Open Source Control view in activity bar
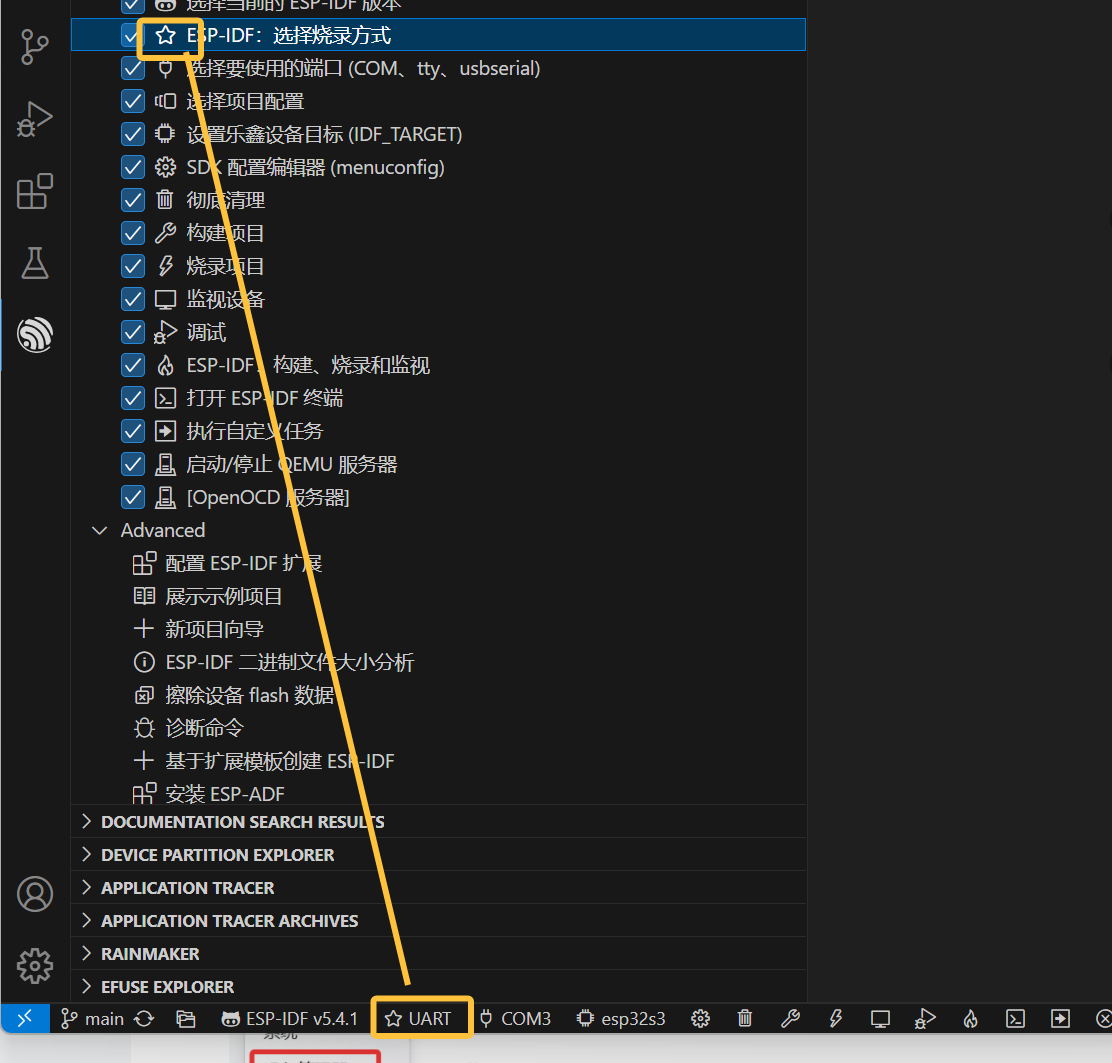 [x=34, y=47]
